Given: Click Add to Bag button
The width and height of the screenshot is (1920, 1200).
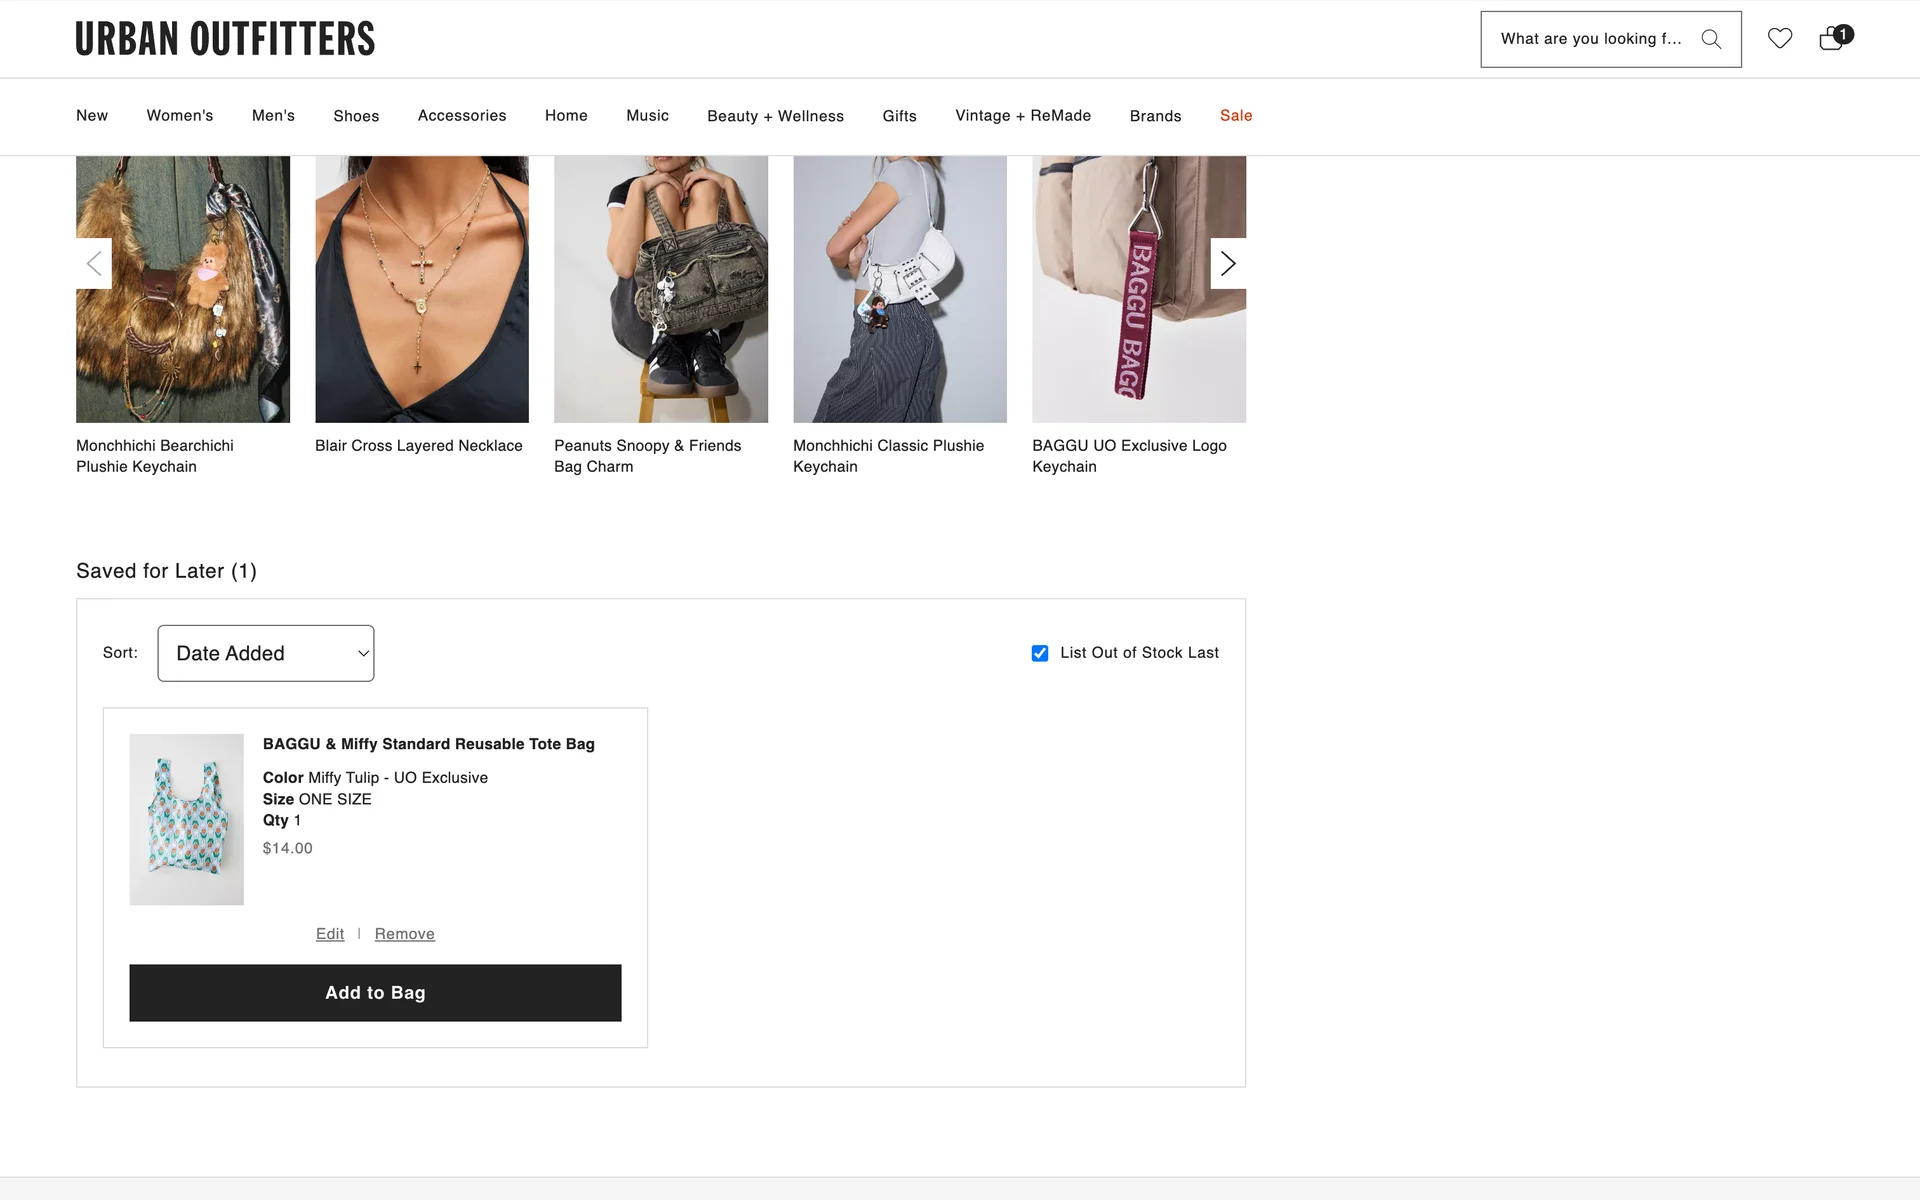Looking at the screenshot, I should pyautogui.click(x=375, y=993).
